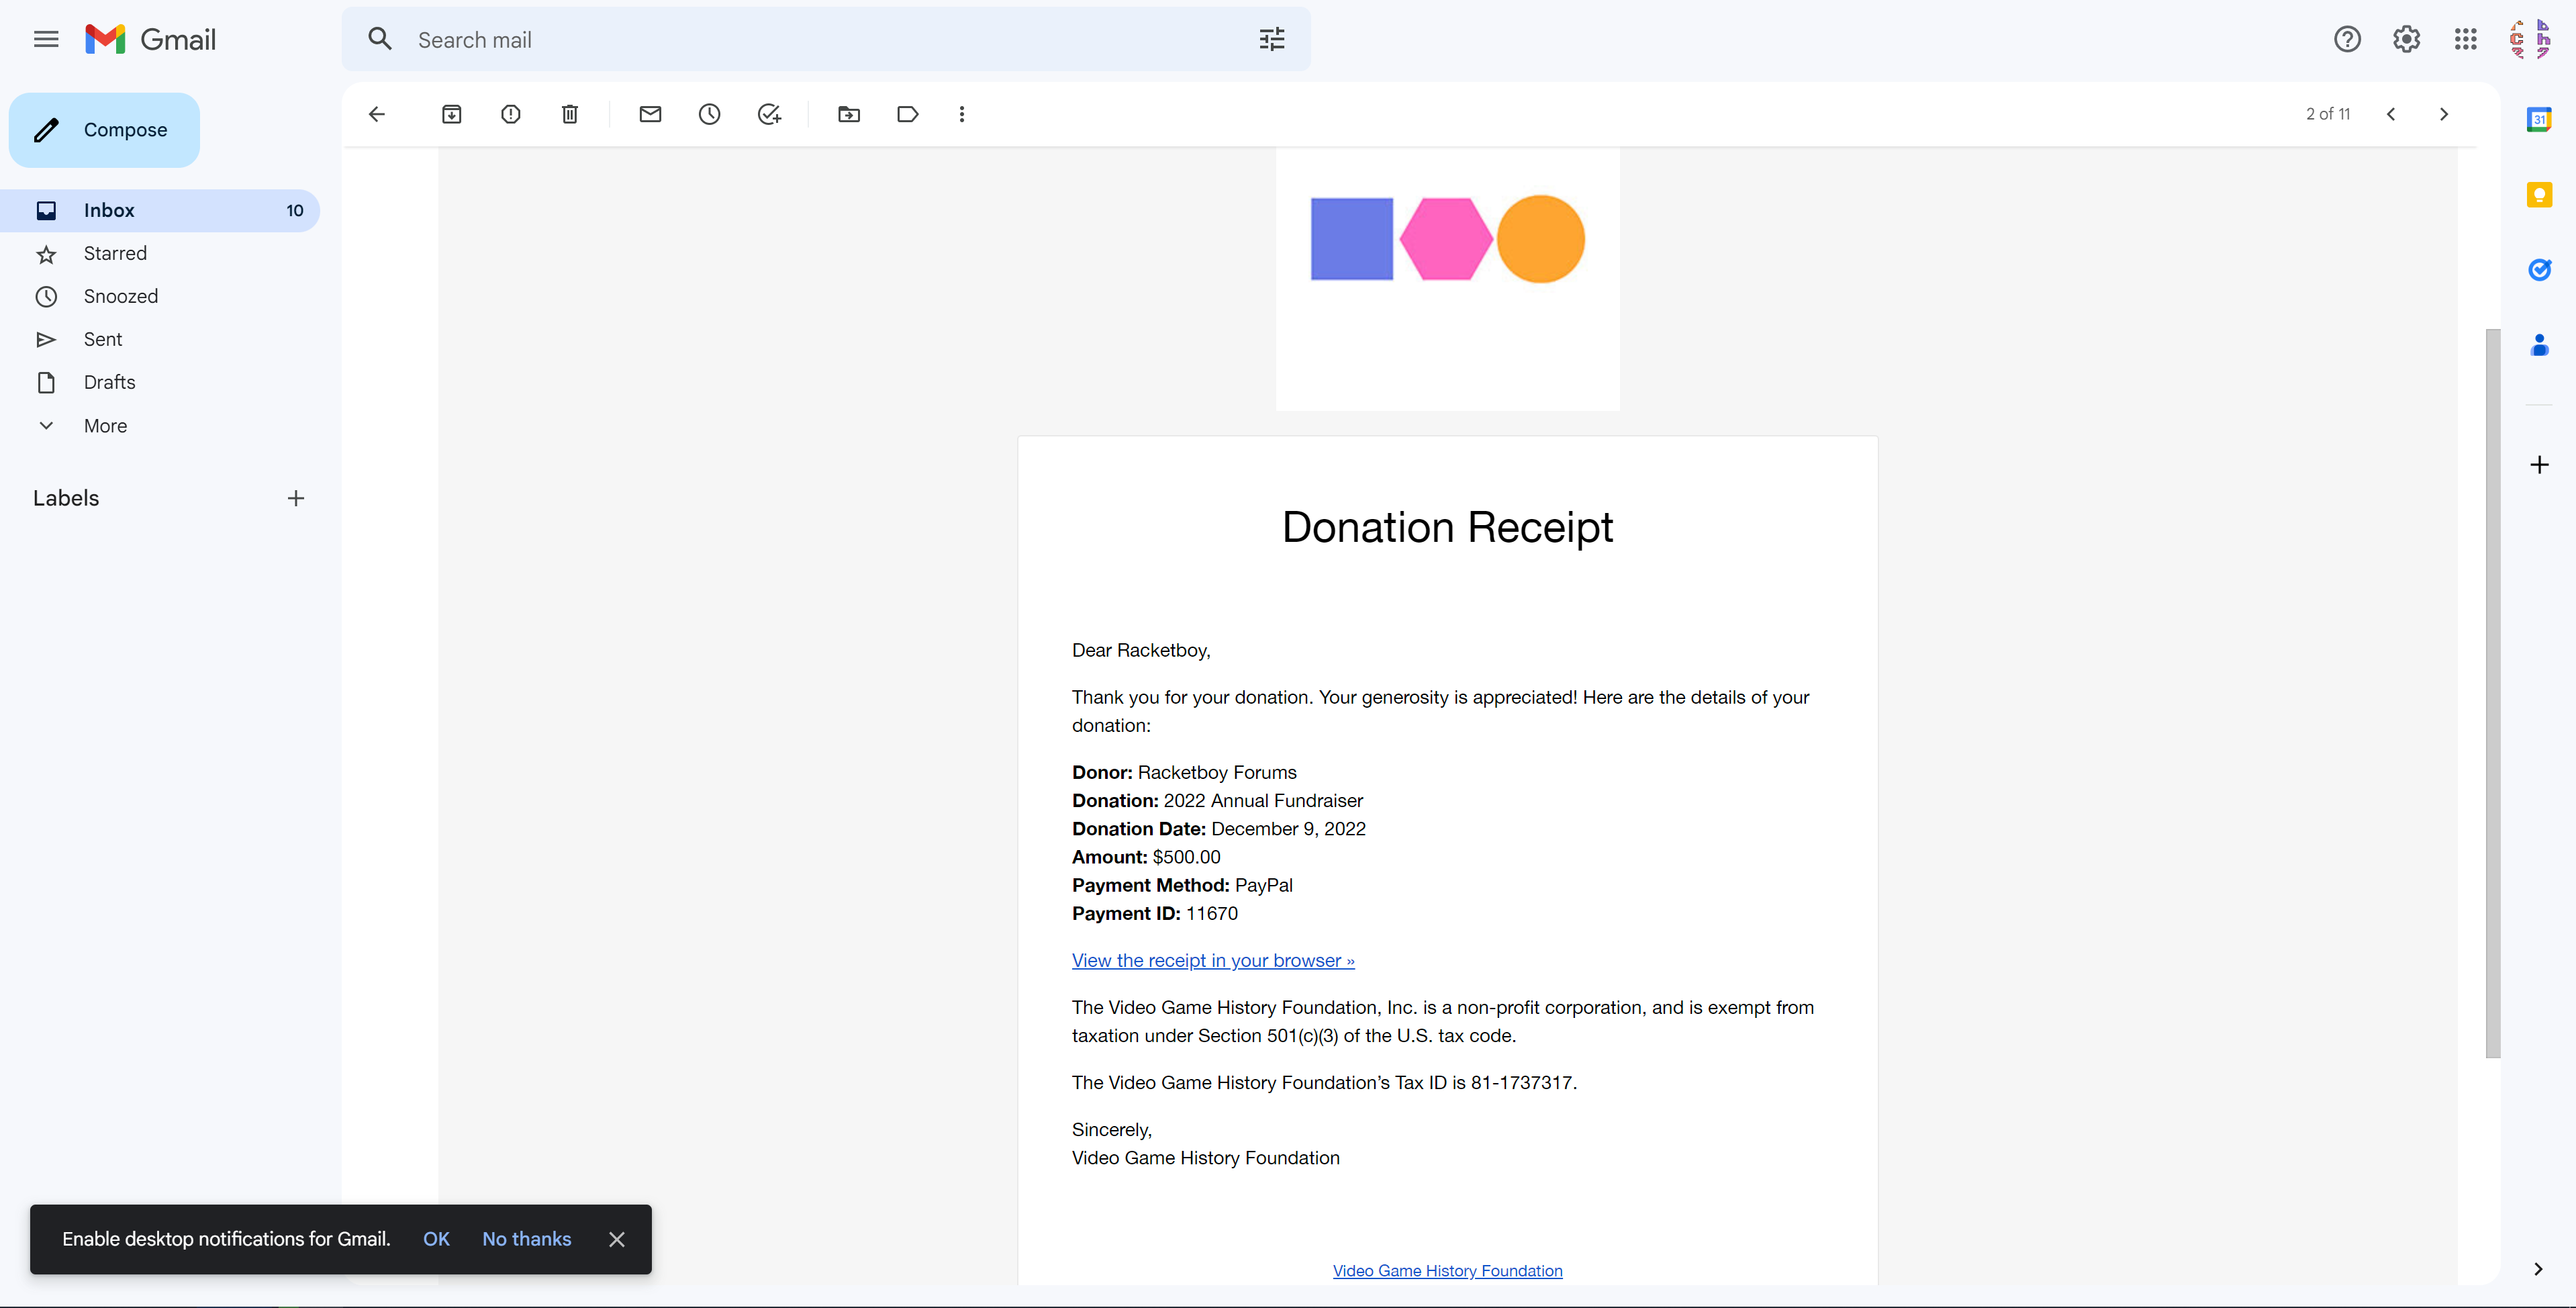Image resolution: width=2576 pixels, height=1308 pixels.
Task: Hide side panel chevron at bottom right
Action: [x=2538, y=1269]
